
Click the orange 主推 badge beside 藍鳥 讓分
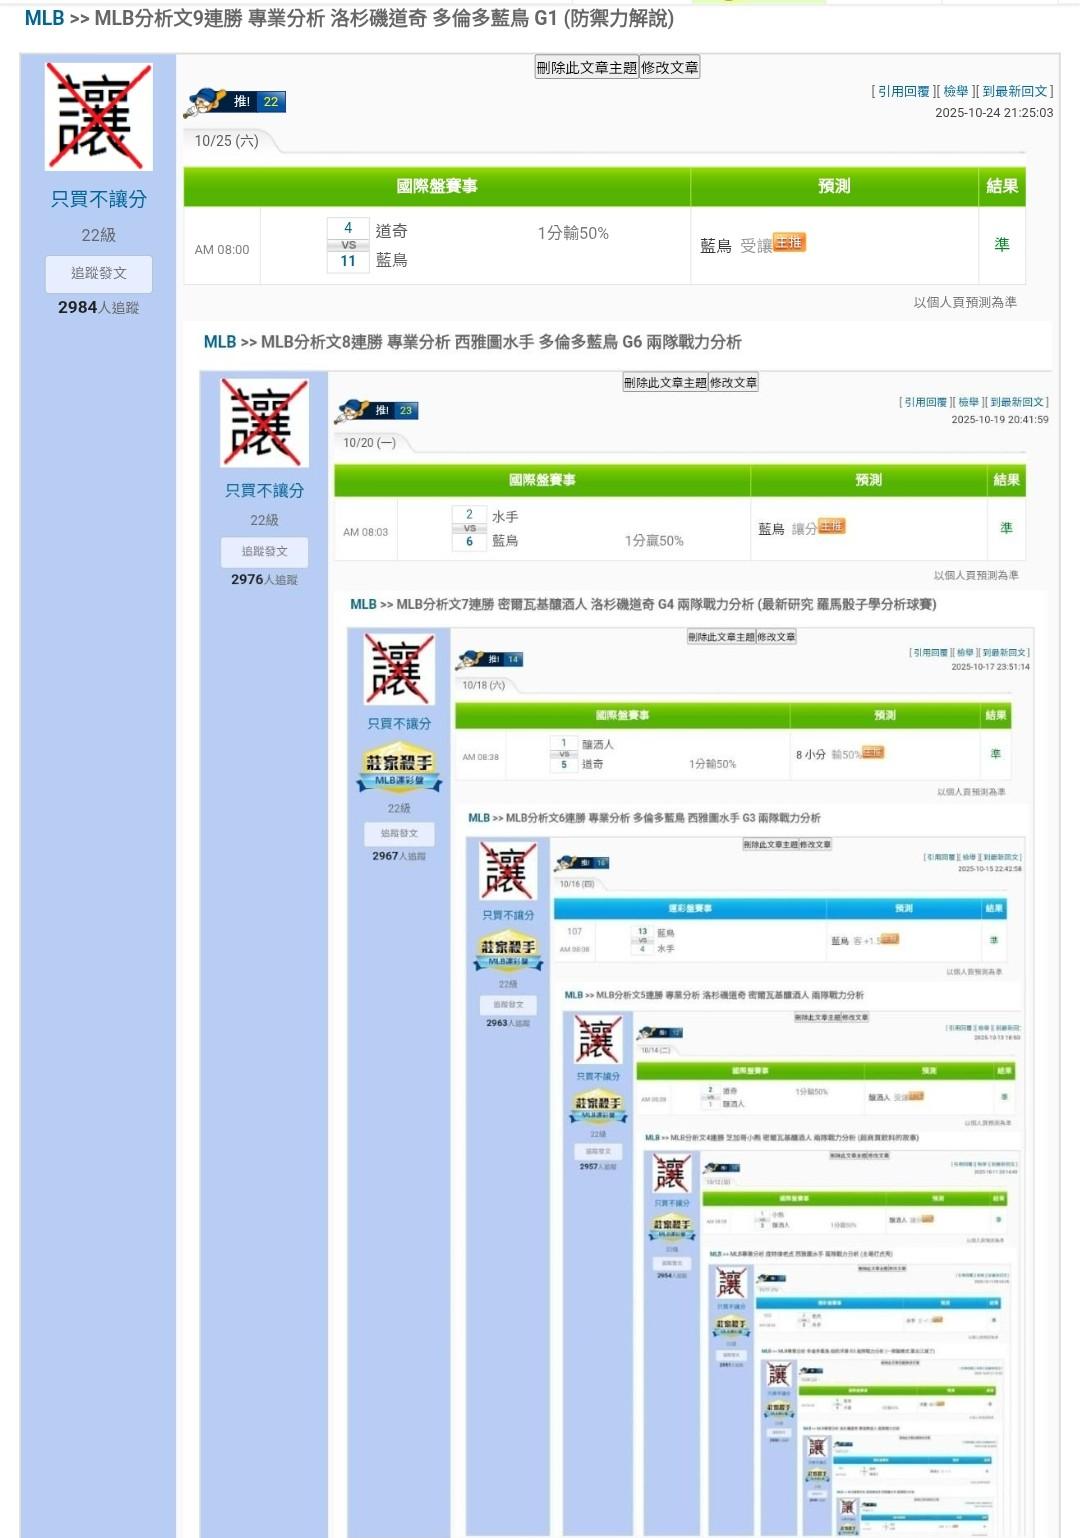coord(832,527)
